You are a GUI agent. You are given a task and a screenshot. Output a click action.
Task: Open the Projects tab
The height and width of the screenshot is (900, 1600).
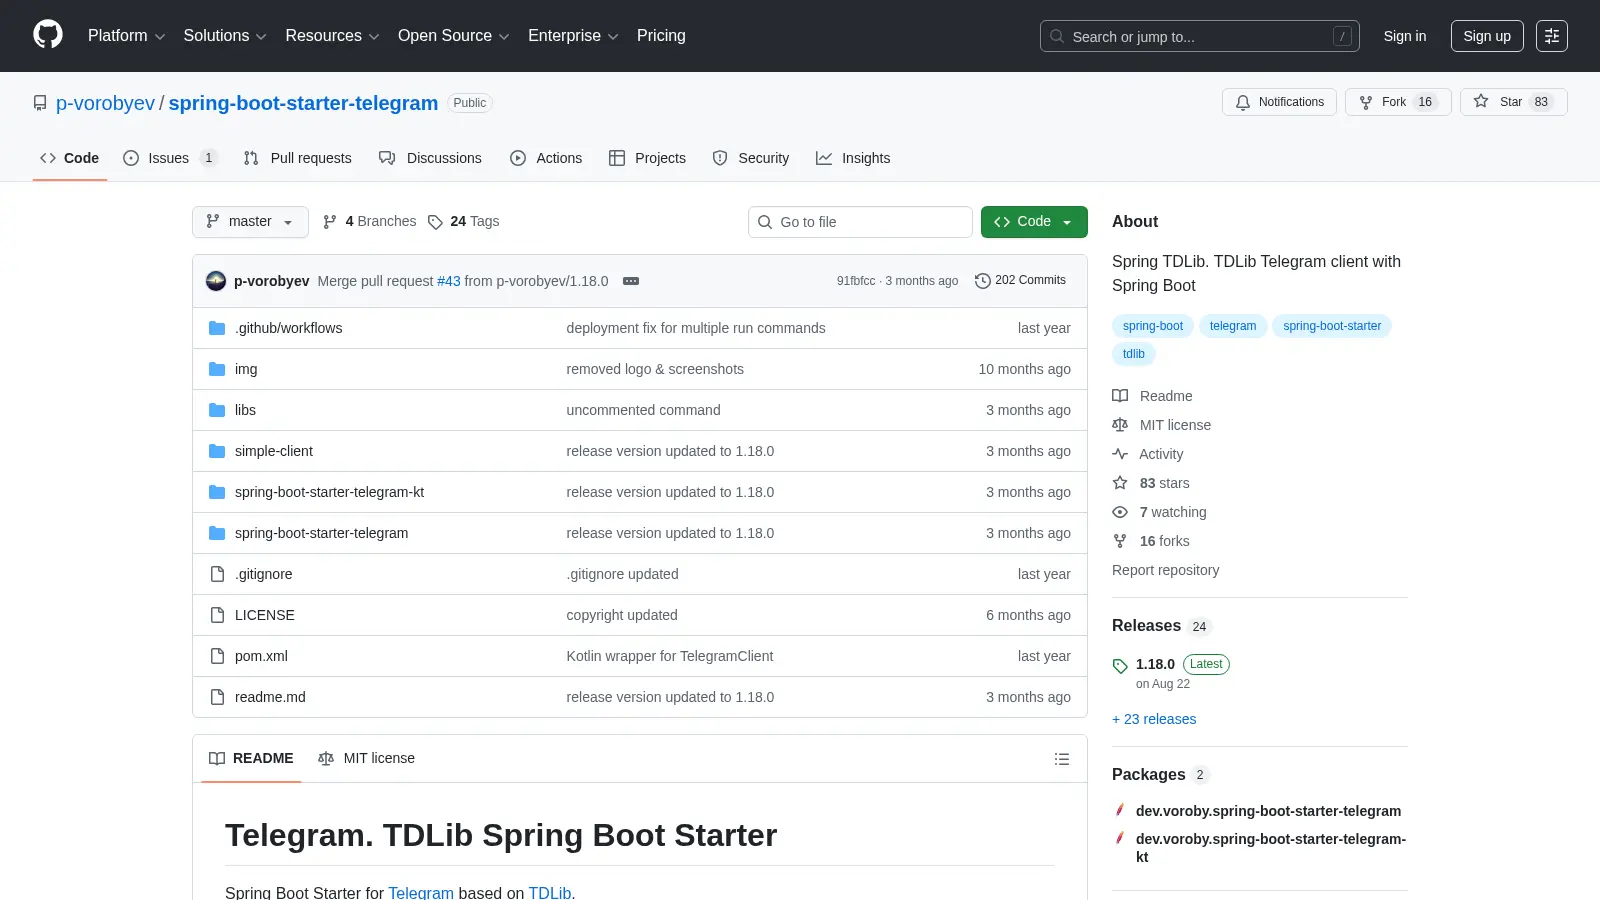[x=647, y=158]
